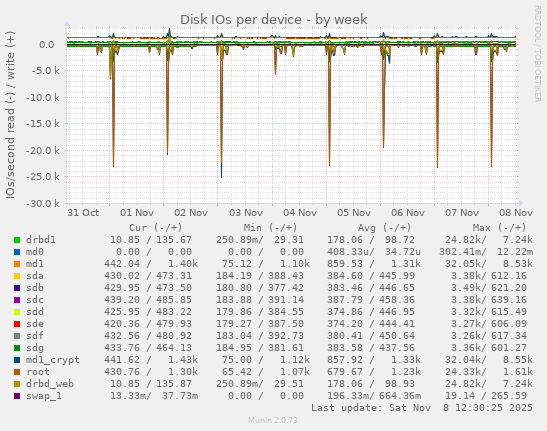Screen dimensions: 547x431
Task: Click the 'Disk IOs per device - by week' title
Action: [274, 20]
